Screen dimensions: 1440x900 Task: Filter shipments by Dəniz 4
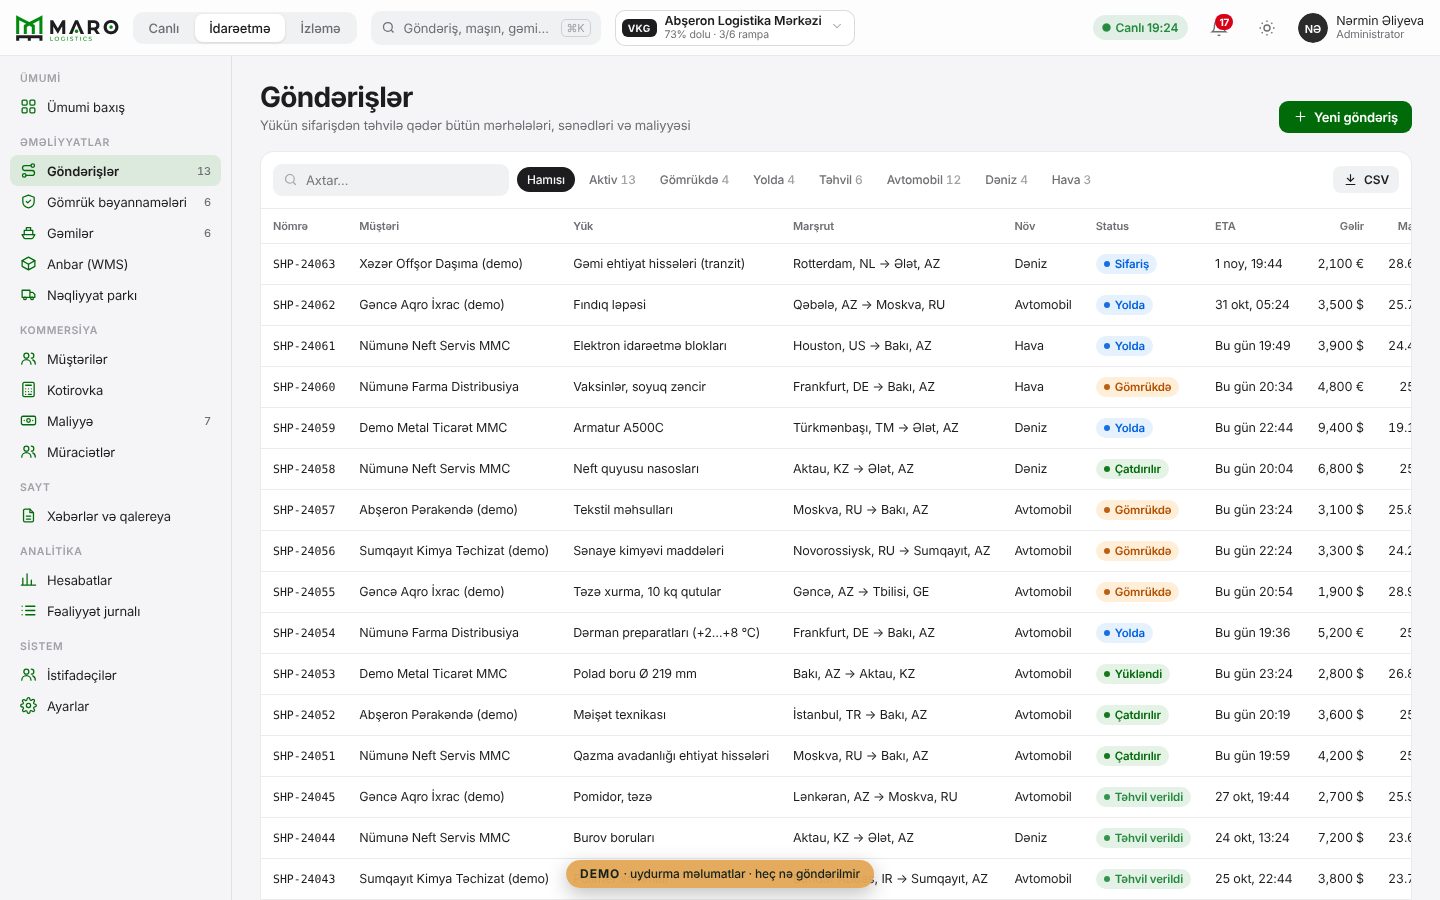(1006, 180)
